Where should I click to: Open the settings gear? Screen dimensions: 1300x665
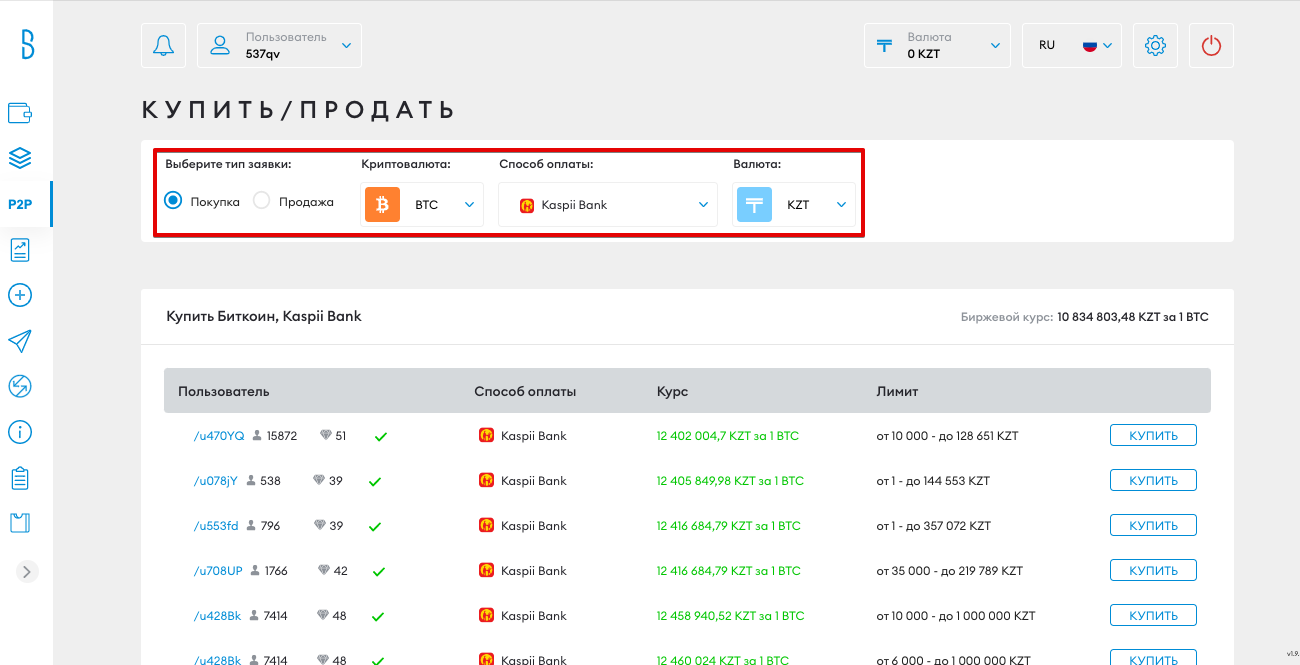[1155, 45]
